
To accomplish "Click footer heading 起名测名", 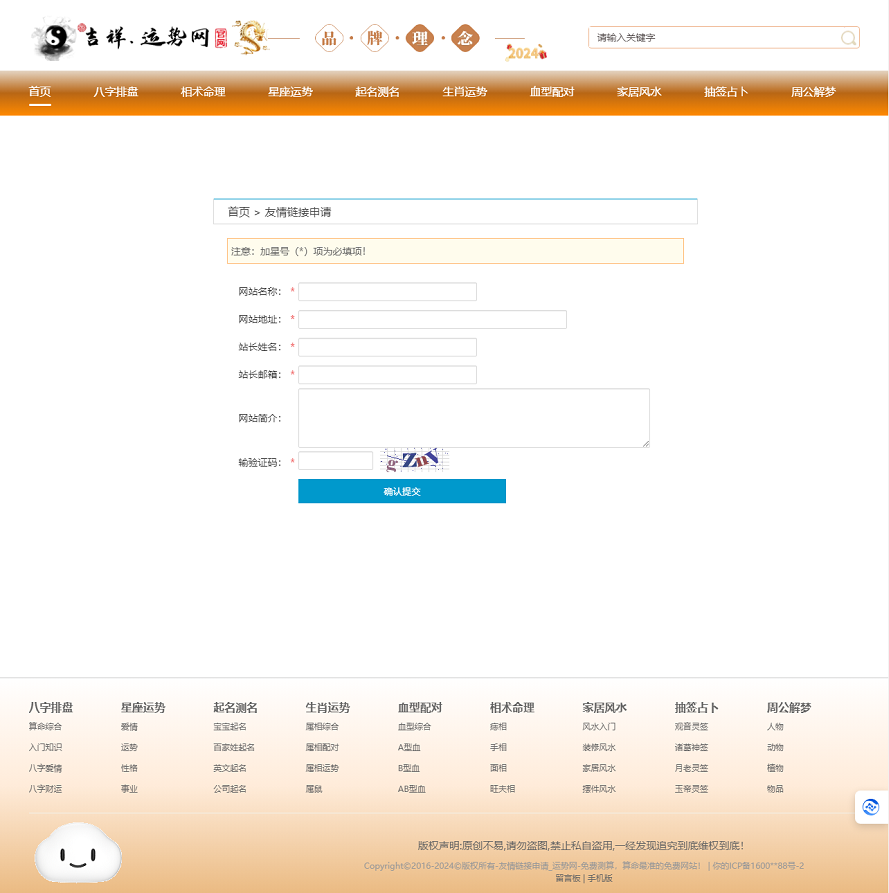I will pos(235,707).
